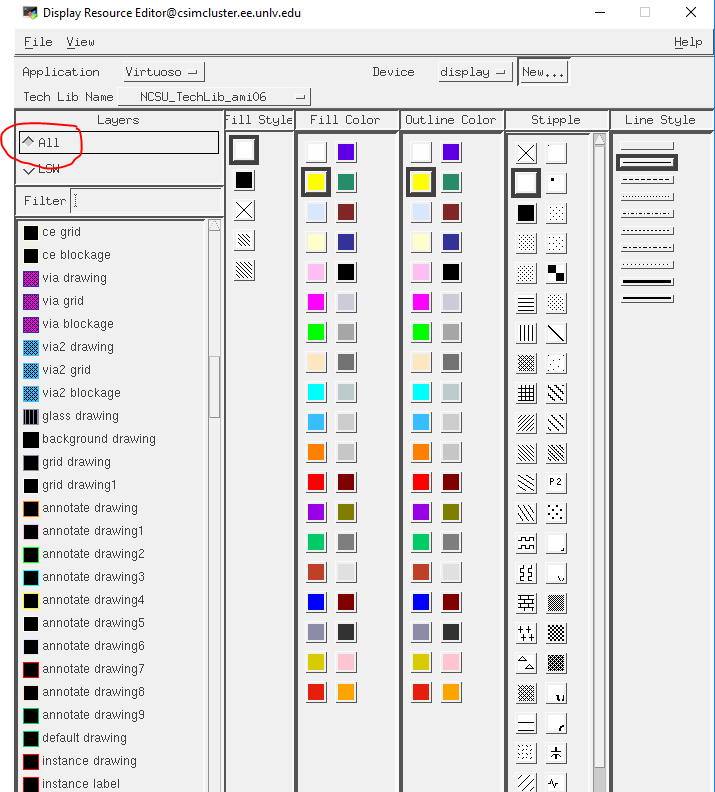Viewport: 715px width, 792px height.
Task: Choose the checkerboard stipple pattern
Action: click(556, 273)
